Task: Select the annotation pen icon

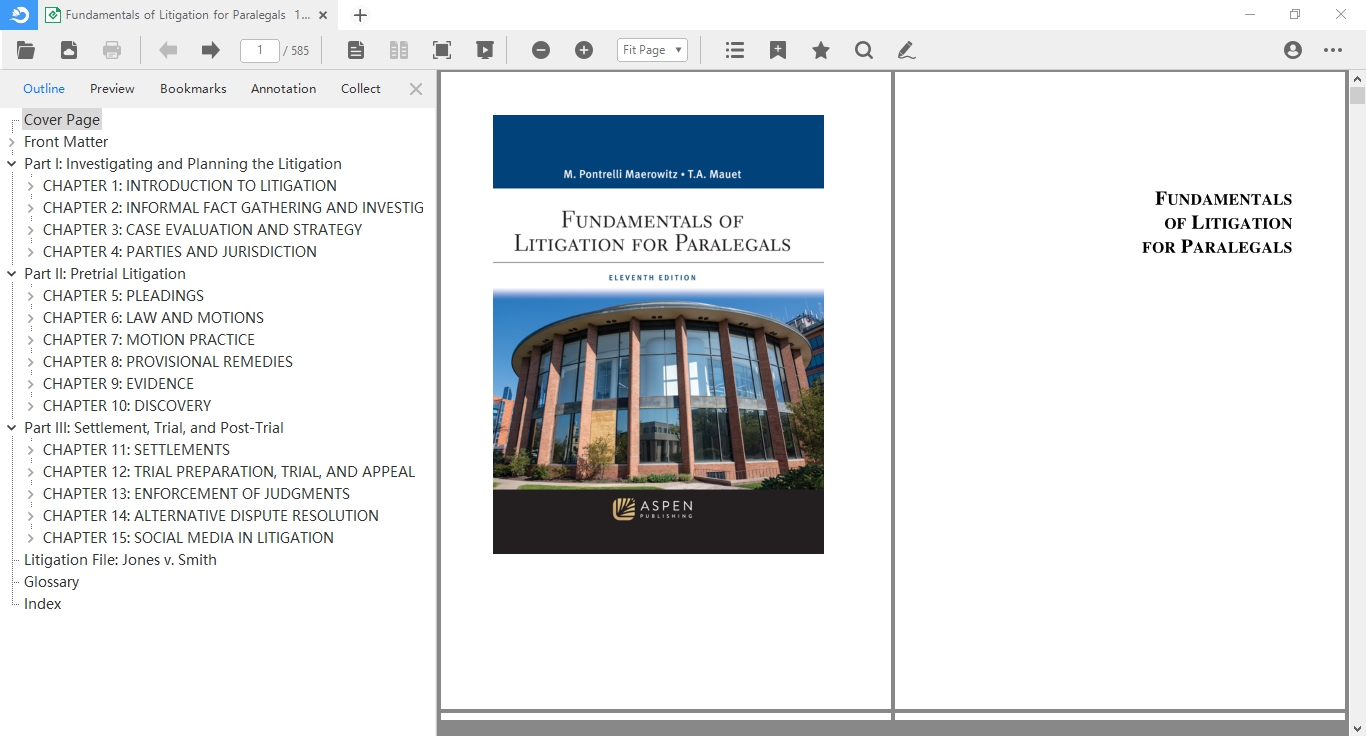Action: point(907,50)
